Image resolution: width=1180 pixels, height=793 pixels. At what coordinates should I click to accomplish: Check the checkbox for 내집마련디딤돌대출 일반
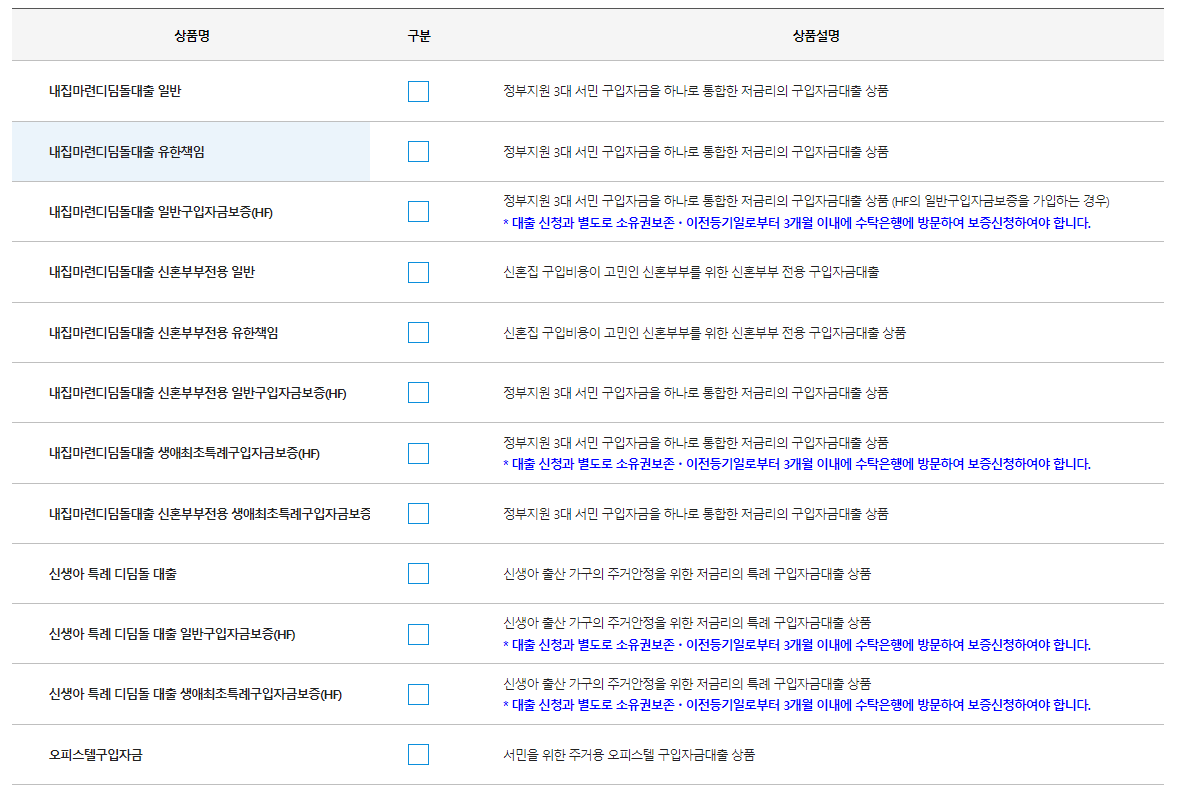click(x=417, y=91)
